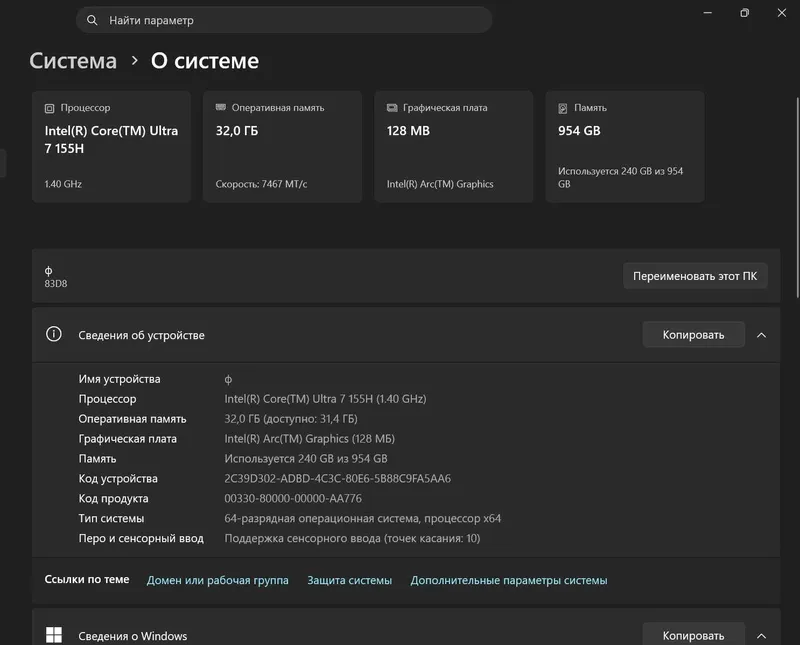This screenshot has width=800, height=645.
Task: Click 'Сведения о Windows' heading
Action: click(133, 636)
